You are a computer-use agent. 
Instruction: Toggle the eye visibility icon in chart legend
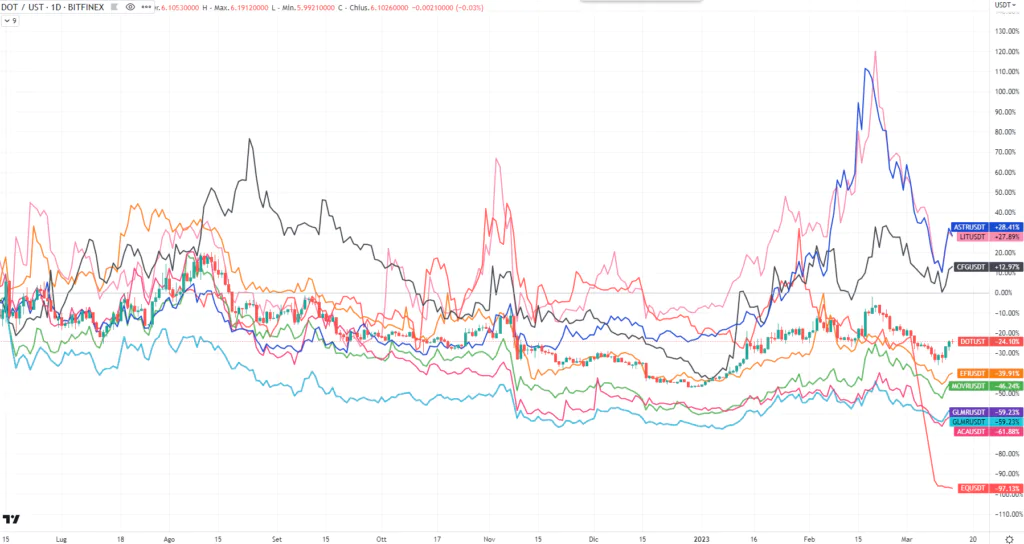coord(130,7)
